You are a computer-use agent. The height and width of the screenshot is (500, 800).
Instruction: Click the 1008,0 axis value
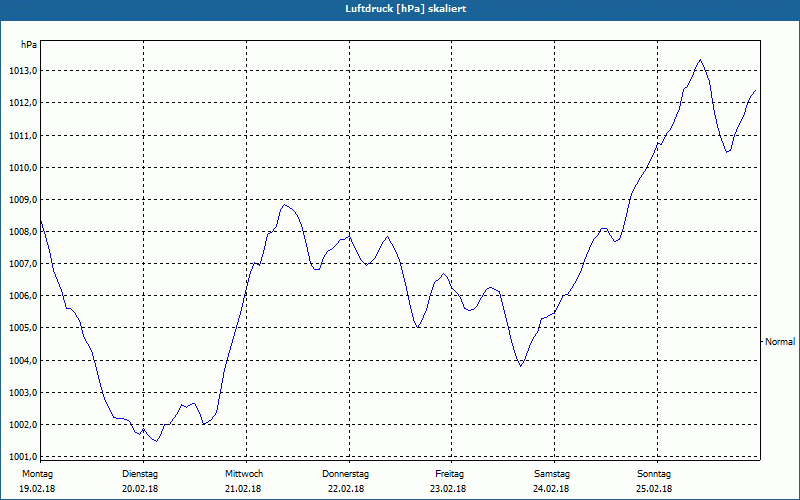[23, 232]
